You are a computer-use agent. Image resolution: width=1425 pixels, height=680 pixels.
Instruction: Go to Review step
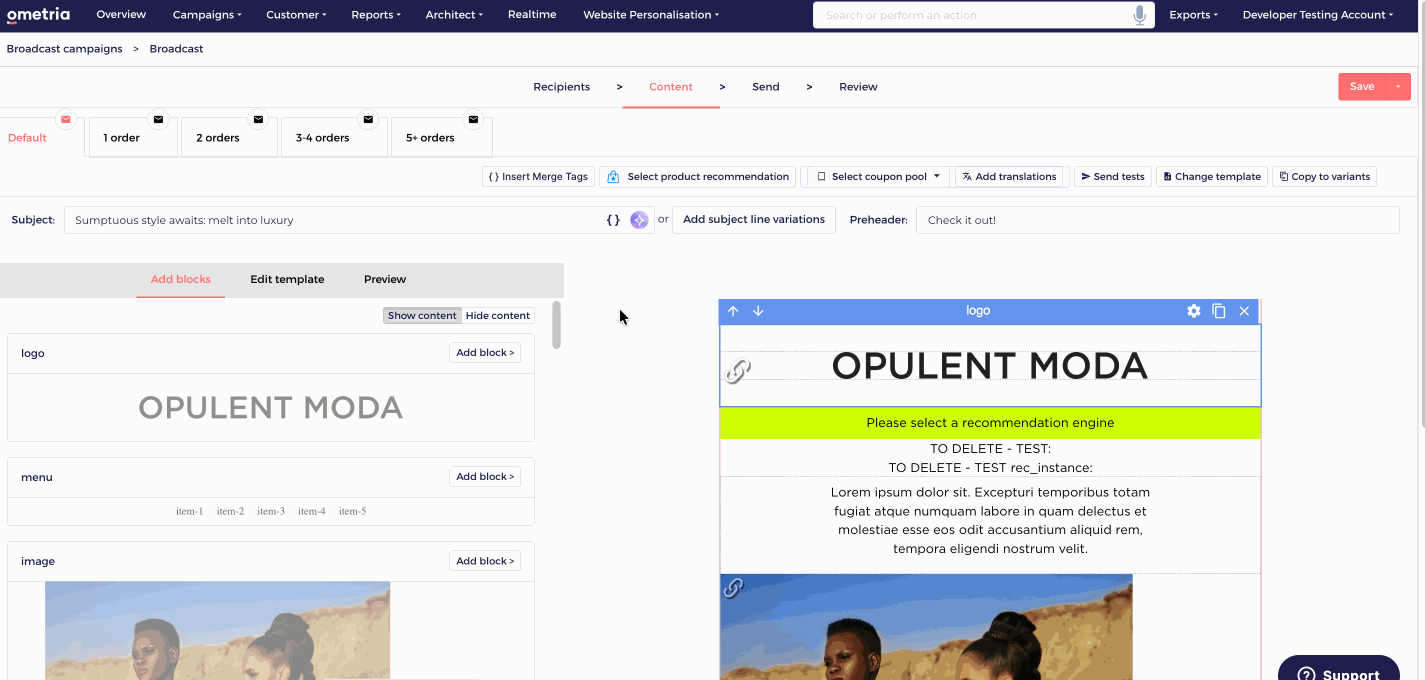(x=858, y=87)
